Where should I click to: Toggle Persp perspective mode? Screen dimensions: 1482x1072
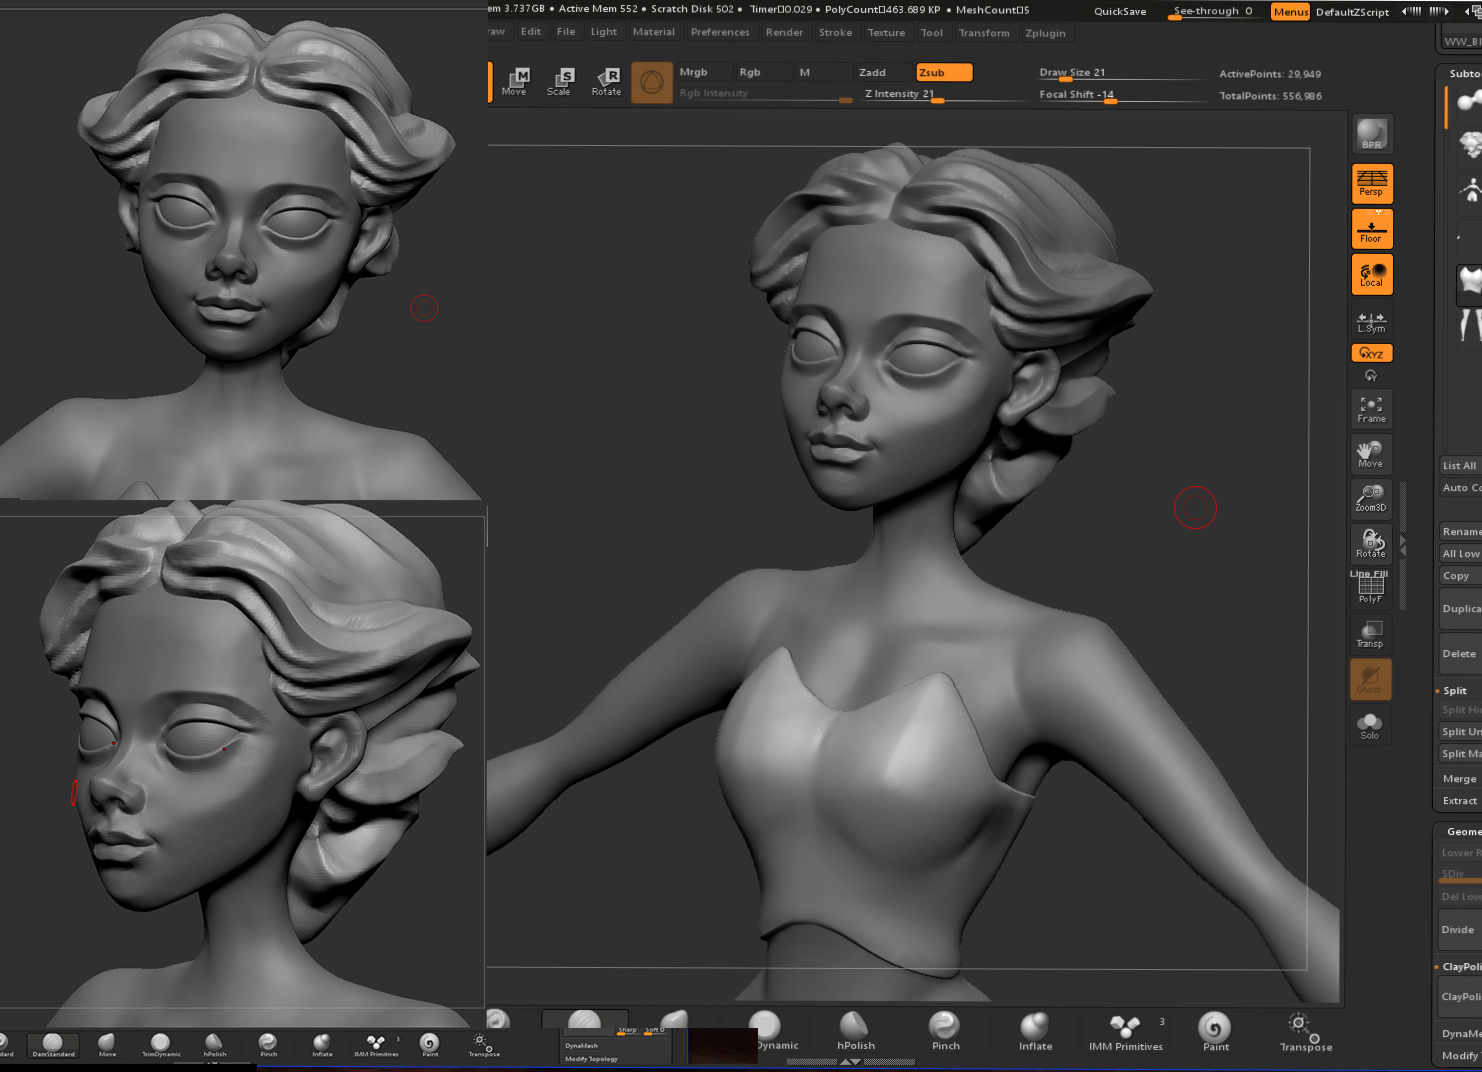[x=1372, y=183]
